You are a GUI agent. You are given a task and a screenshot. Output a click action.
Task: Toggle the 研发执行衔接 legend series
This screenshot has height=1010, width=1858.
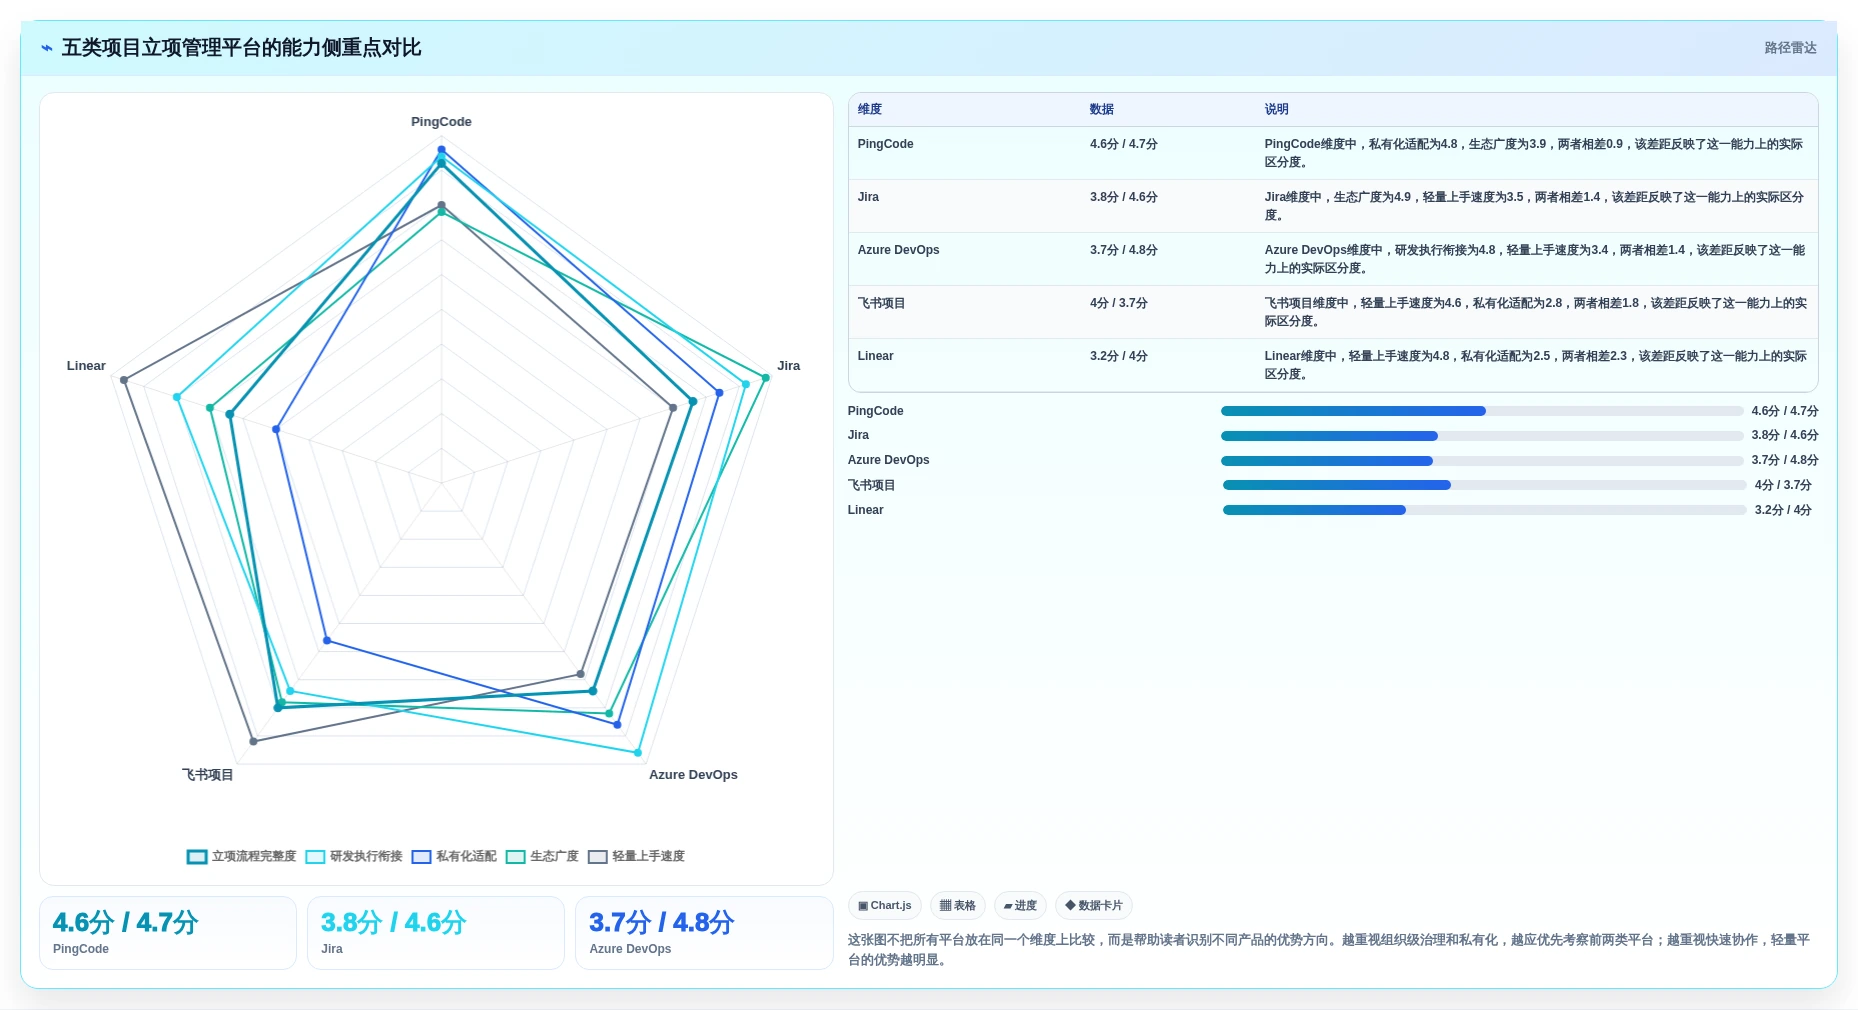pyautogui.click(x=354, y=856)
